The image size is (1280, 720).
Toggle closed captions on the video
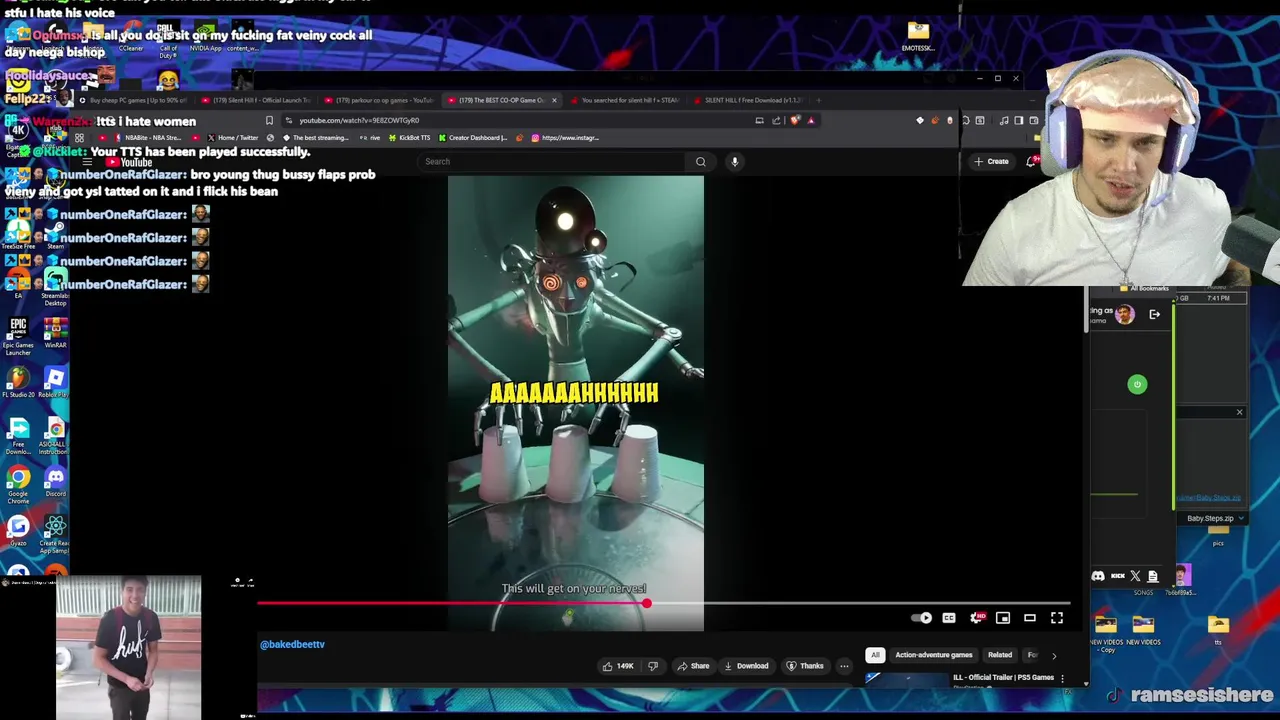click(949, 618)
